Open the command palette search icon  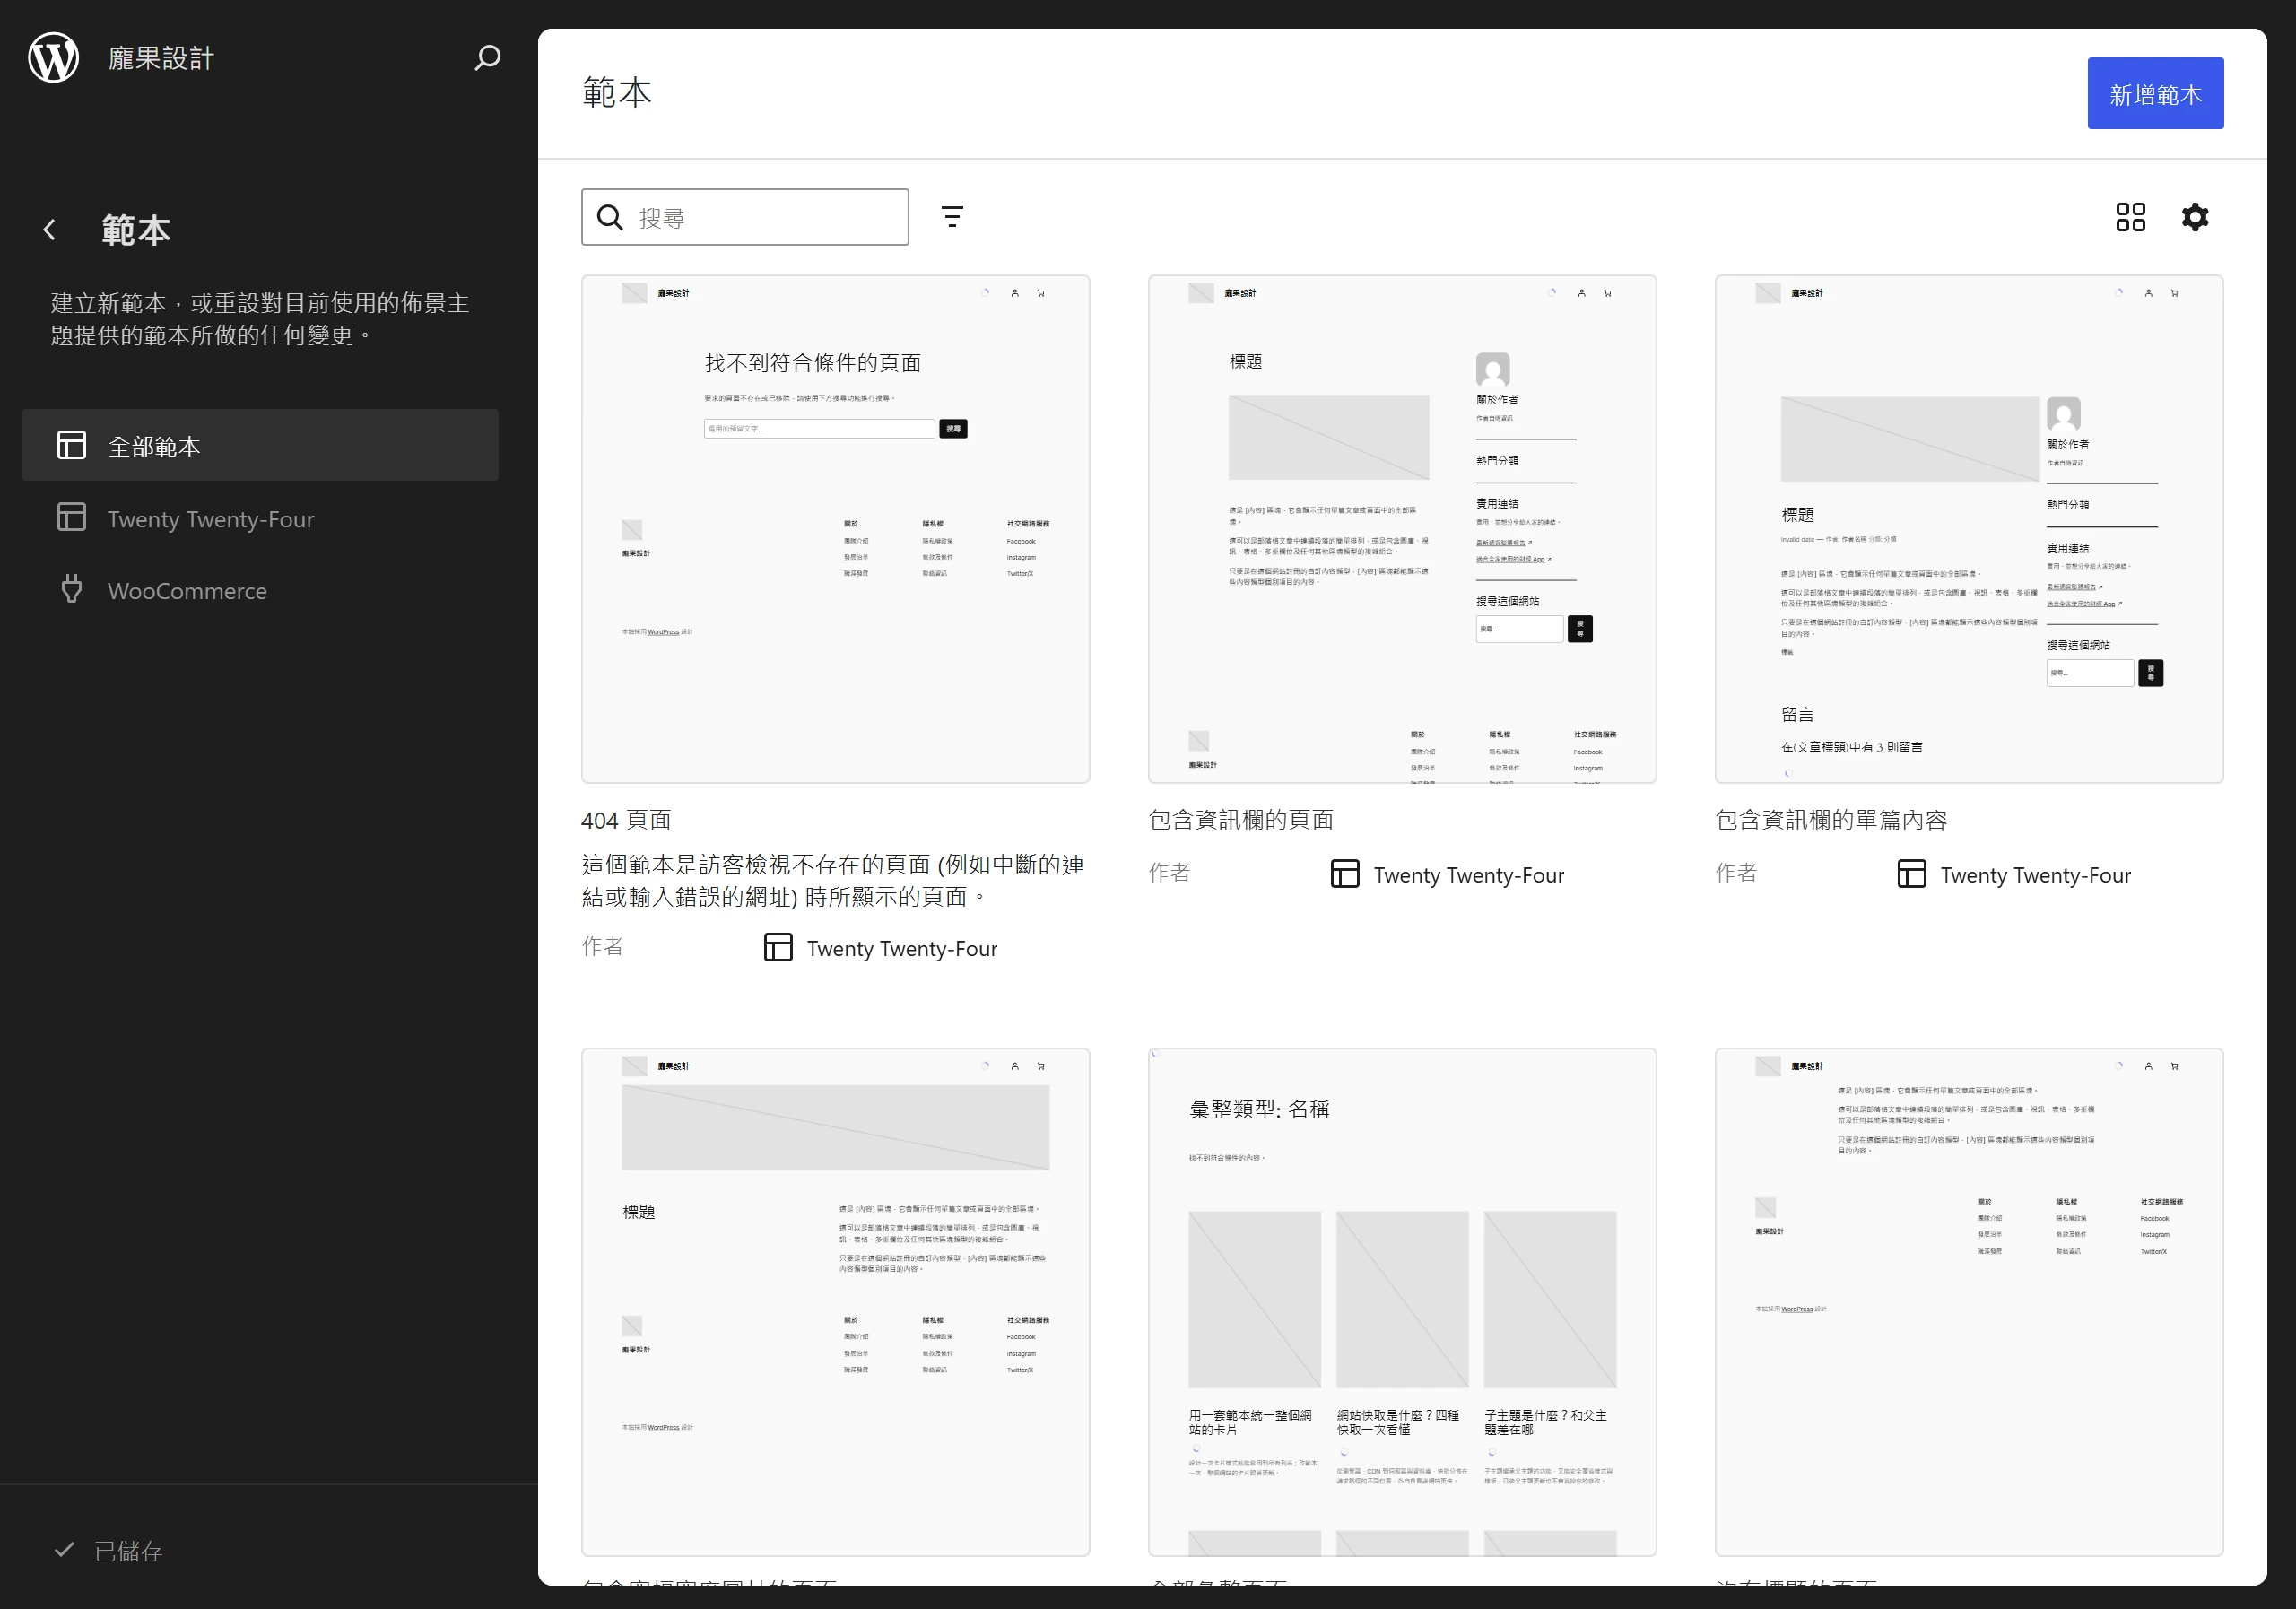[x=487, y=58]
